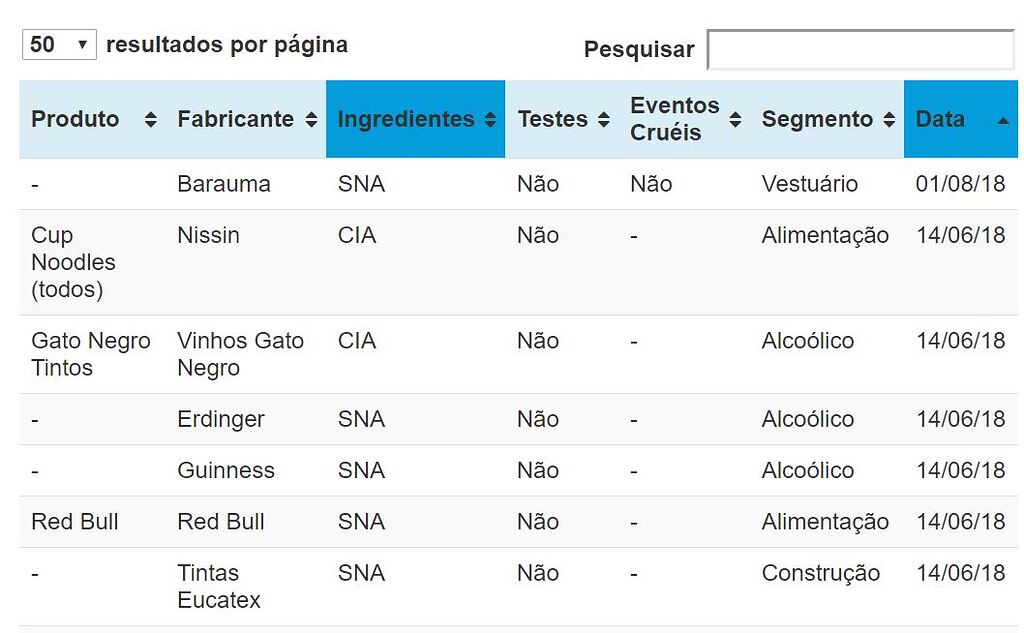Viewport: 1024px width, 633px height.
Task: Sort table by Produto column header
Action: coord(75,119)
